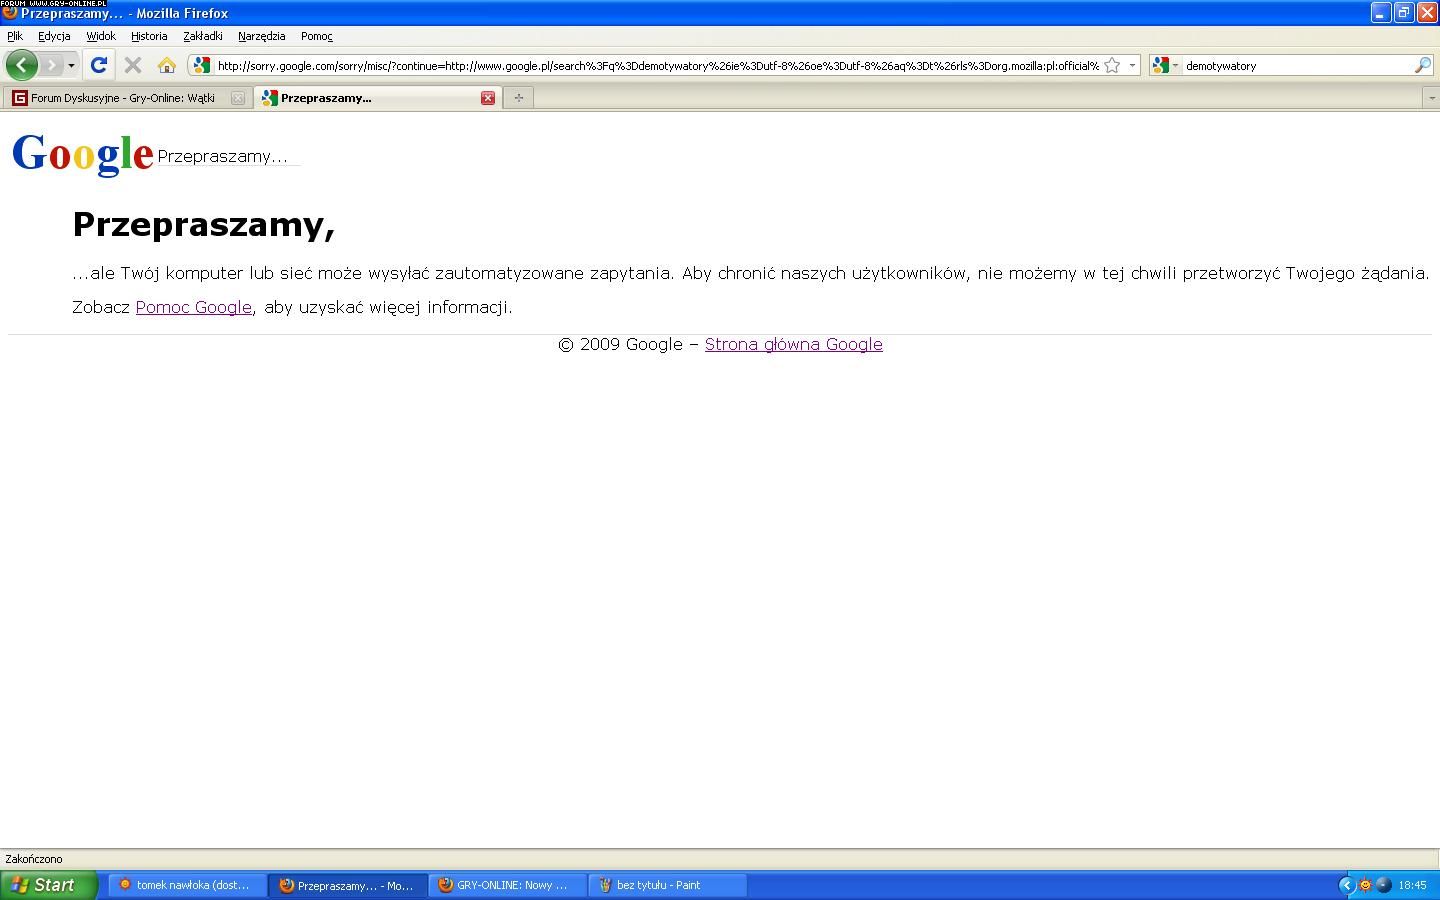Bookmark this page with the star icon
The height and width of the screenshot is (900, 1440).
pos(1112,65)
